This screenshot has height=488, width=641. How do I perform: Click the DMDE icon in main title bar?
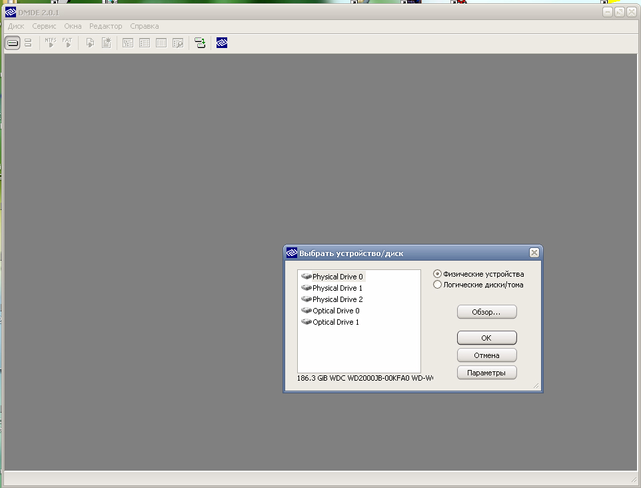[x=11, y=13]
